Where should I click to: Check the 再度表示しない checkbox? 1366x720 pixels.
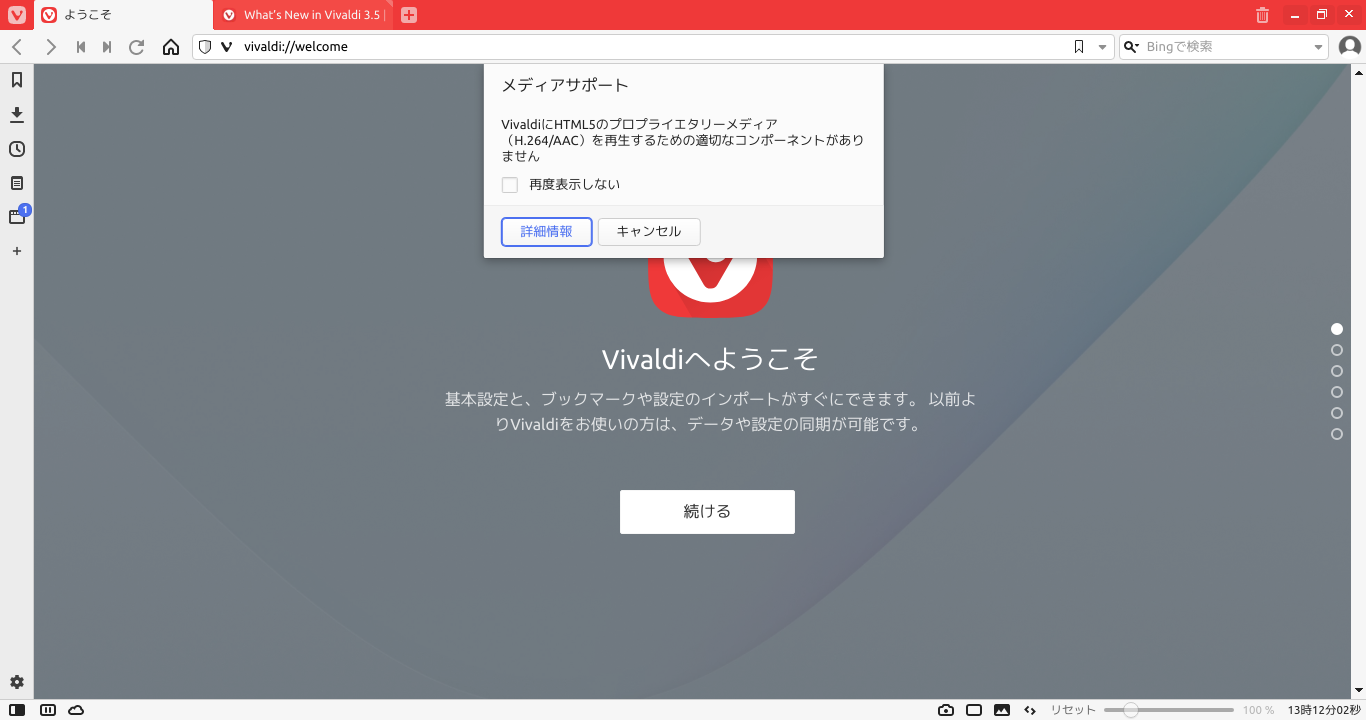510,185
